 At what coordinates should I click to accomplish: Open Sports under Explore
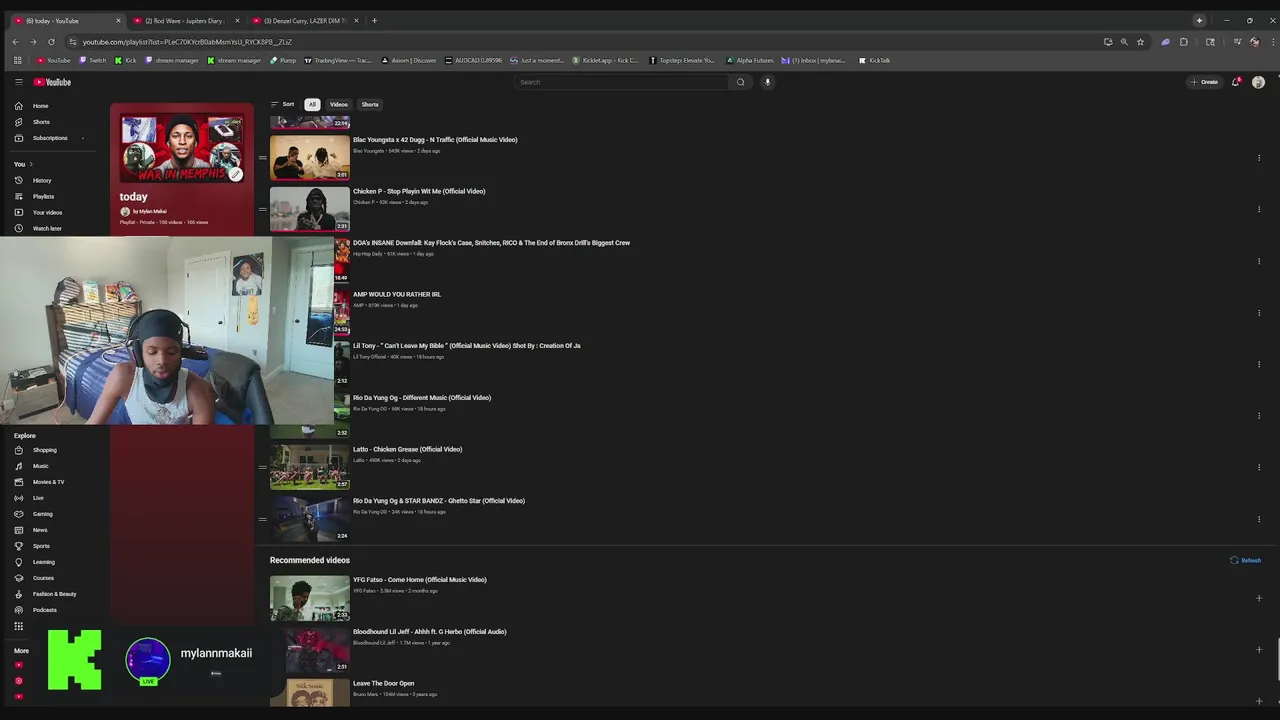pos(41,546)
